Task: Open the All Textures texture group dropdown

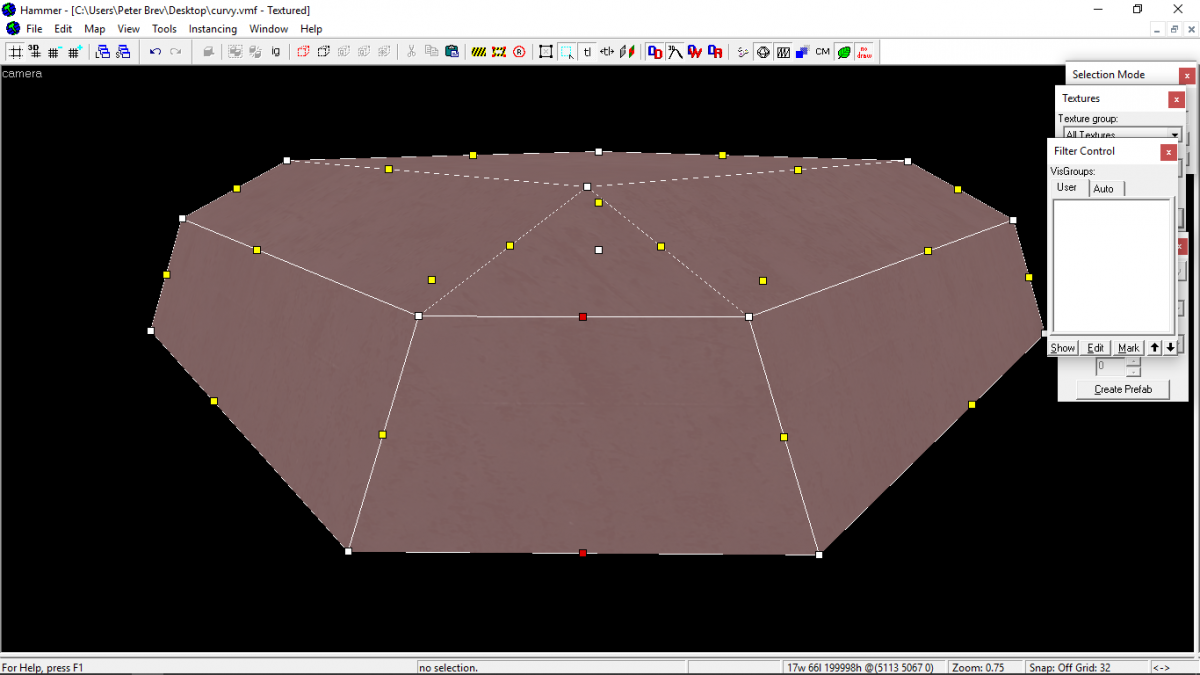Action: pyautogui.click(x=1176, y=134)
